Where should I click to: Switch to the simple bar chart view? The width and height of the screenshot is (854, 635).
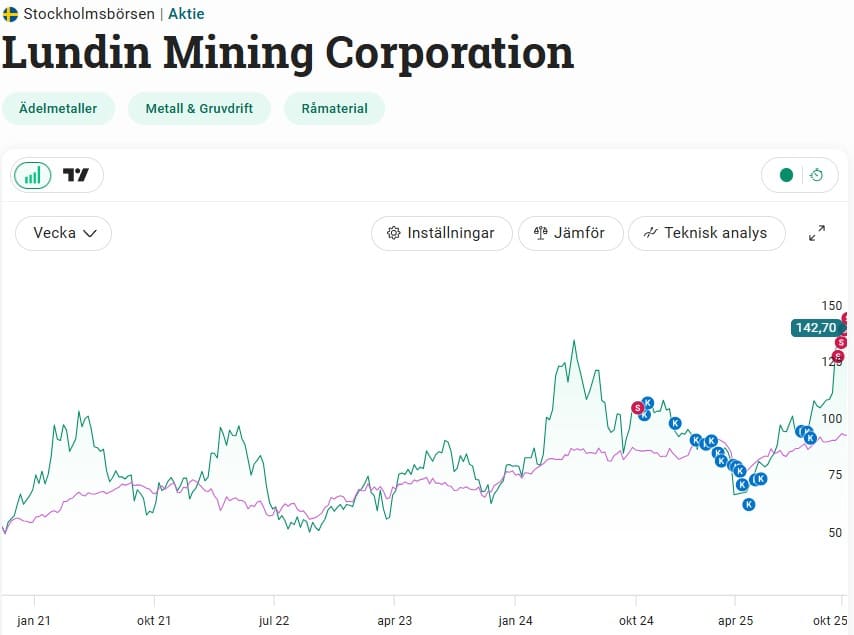pos(33,175)
